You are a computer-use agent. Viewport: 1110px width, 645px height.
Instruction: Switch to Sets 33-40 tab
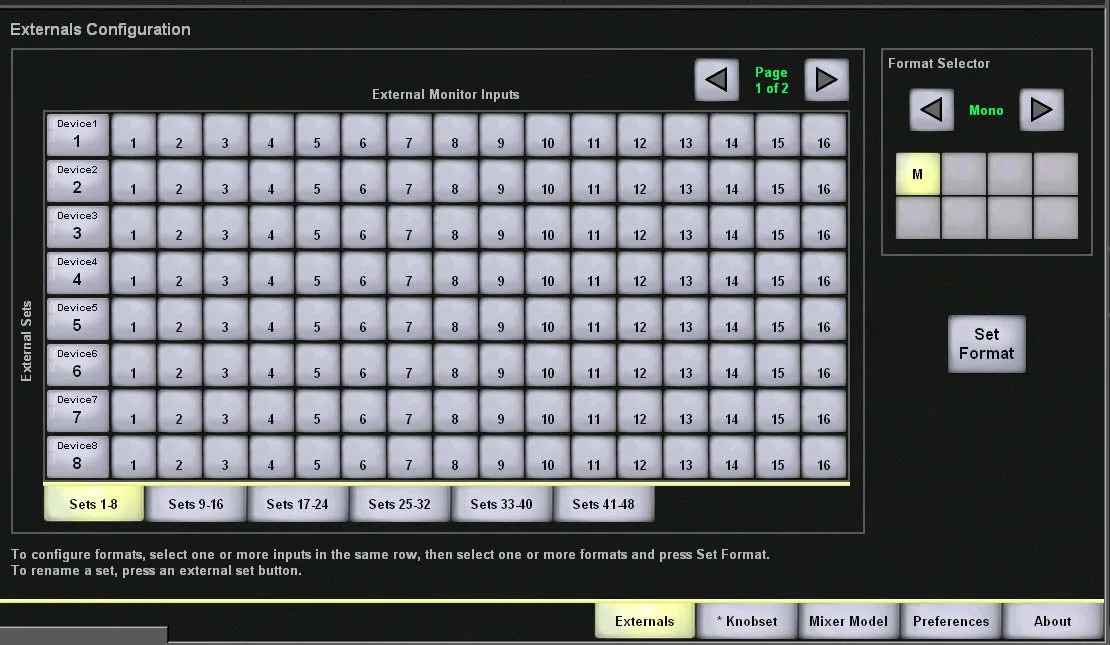pos(501,504)
